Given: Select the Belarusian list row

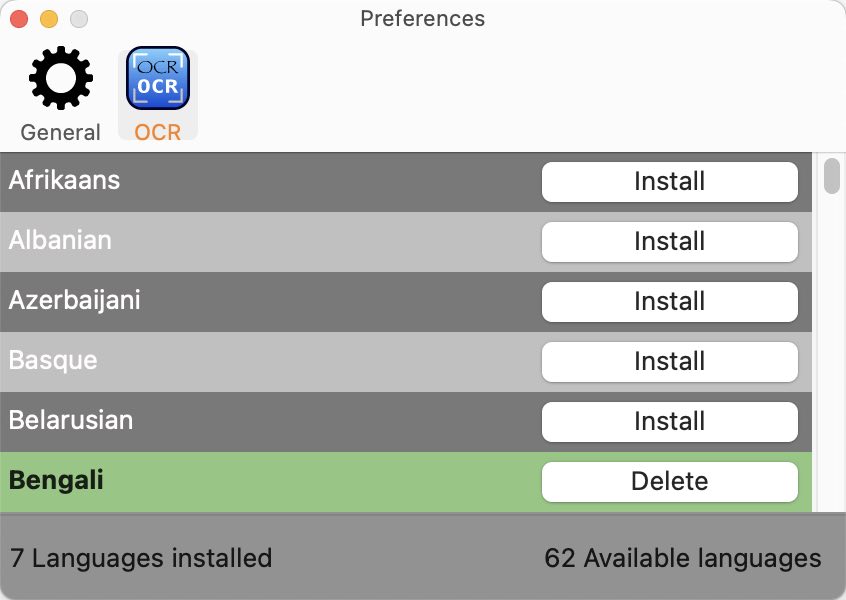Looking at the screenshot, I should (406, 421).
